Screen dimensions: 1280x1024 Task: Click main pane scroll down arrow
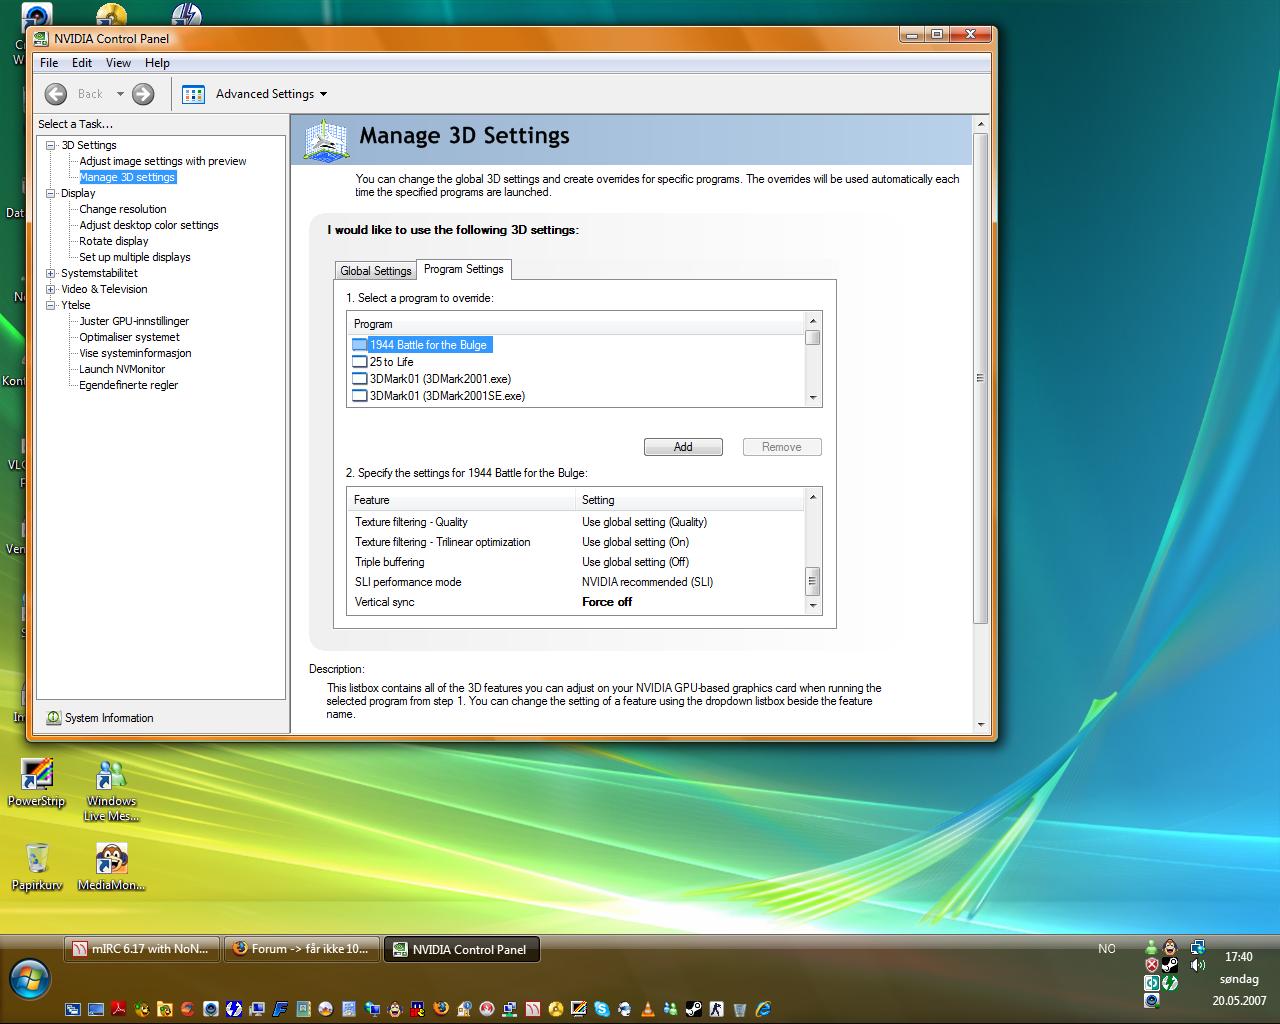click(980, 725)
